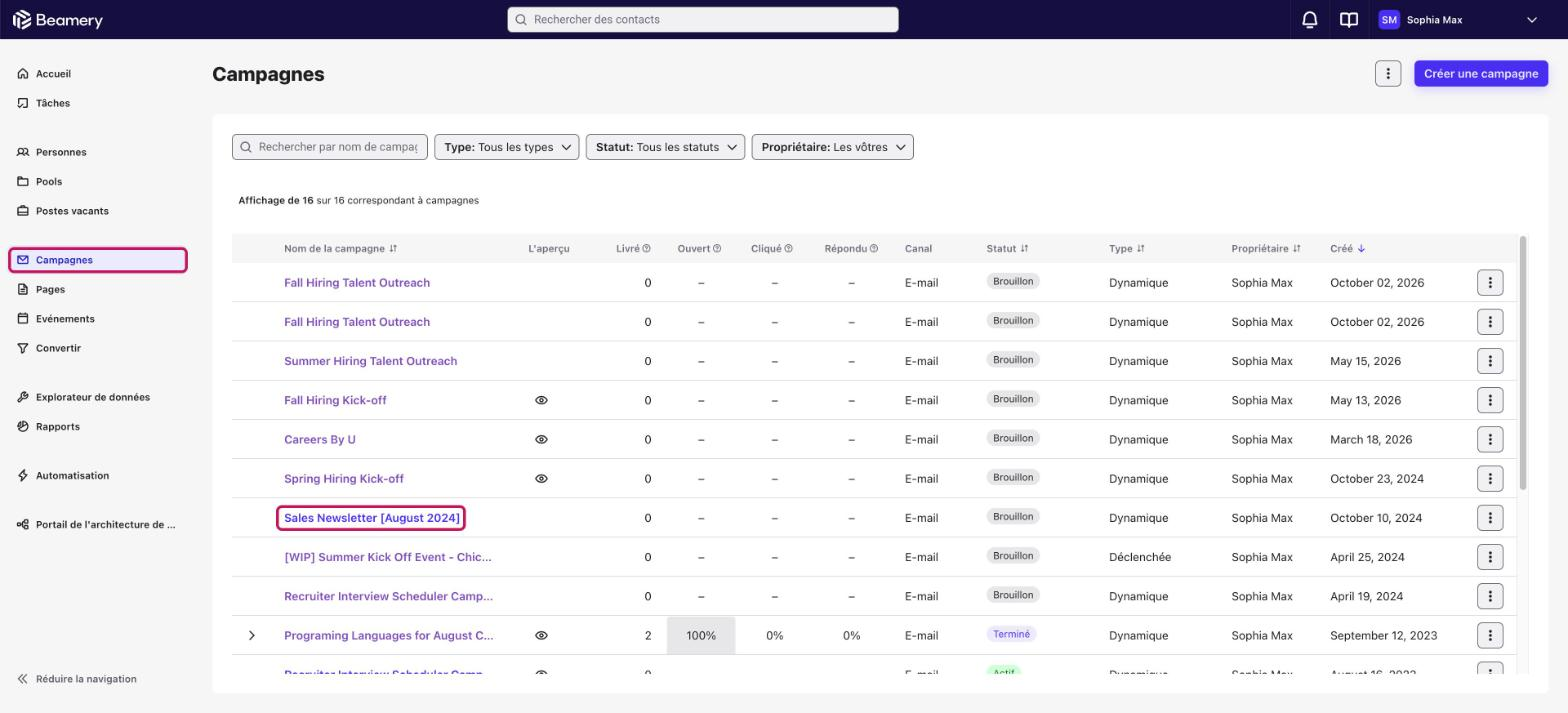The width and height of the screenshot is (1568, 713).
Task: Open the notifications bell icon
Action: pyautogui.click(x=1309, y=20)
